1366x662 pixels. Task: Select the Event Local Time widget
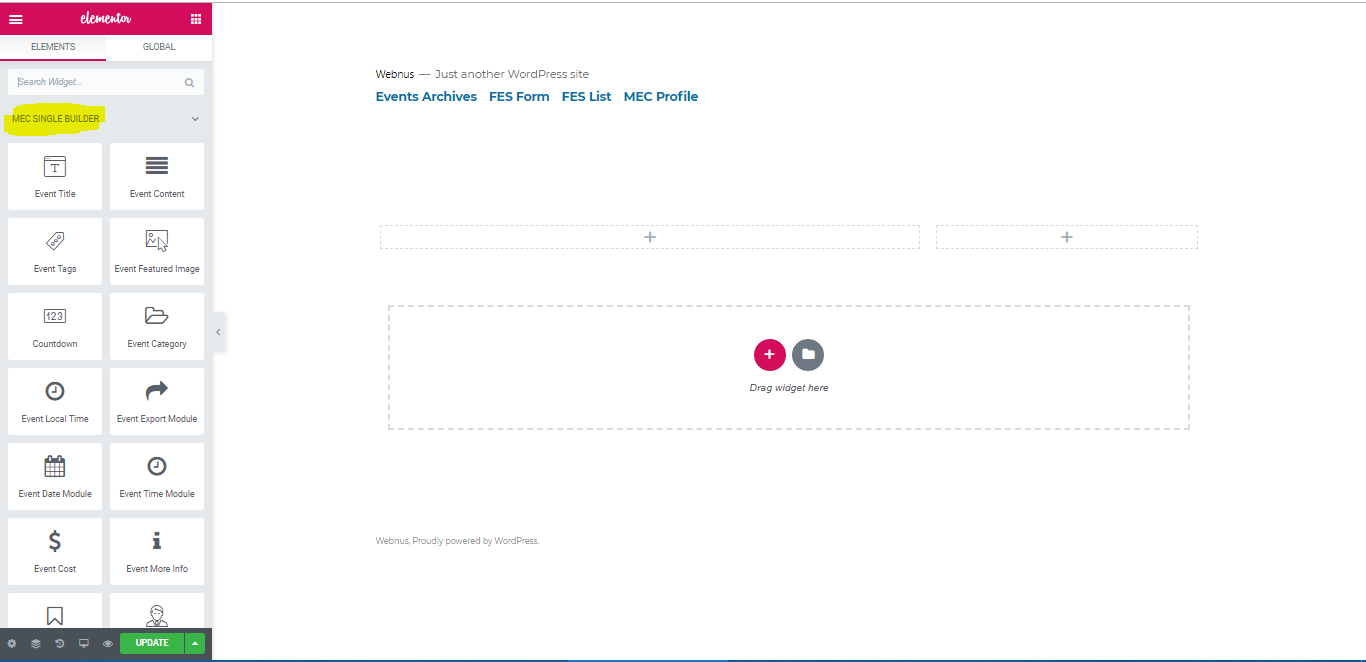(55, 402)
